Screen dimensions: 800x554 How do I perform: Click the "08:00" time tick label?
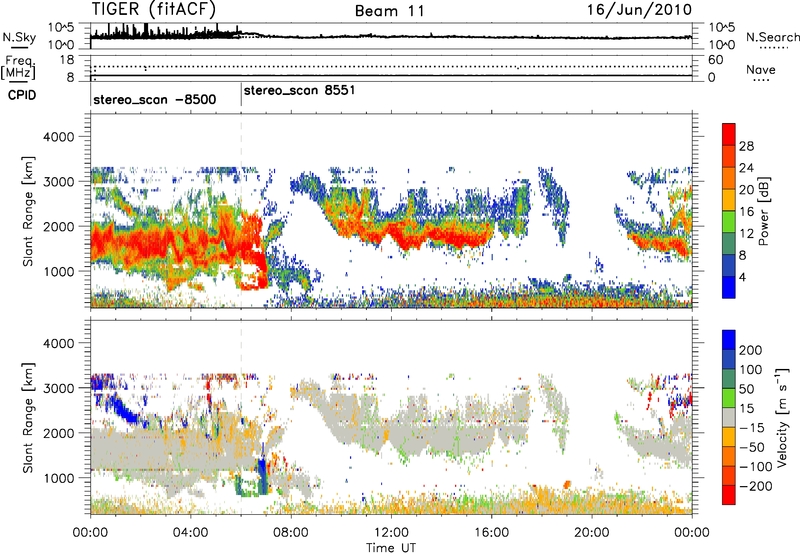[291, 533]
